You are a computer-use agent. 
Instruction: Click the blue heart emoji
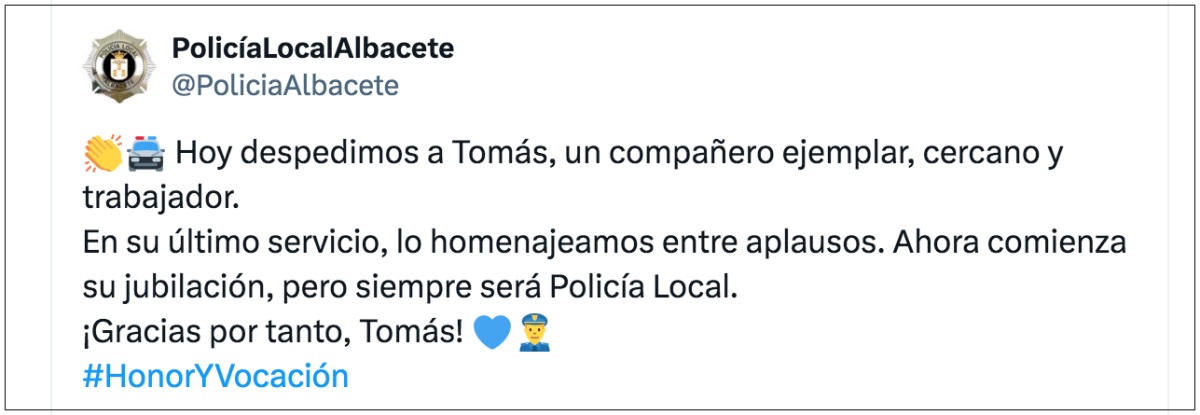coord(492,332)
